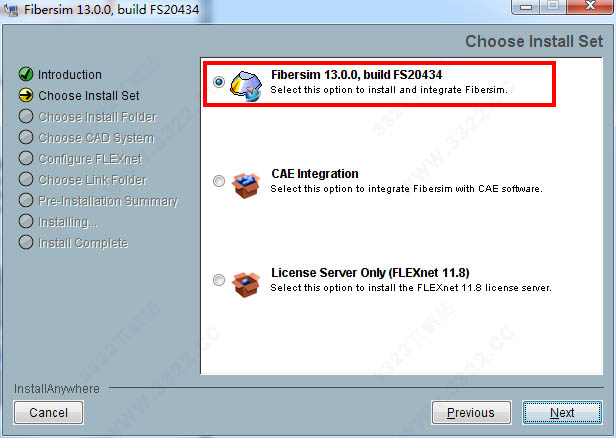
Task: Click the step circle next to Configure FLEXnet
Action: point(26,158)
